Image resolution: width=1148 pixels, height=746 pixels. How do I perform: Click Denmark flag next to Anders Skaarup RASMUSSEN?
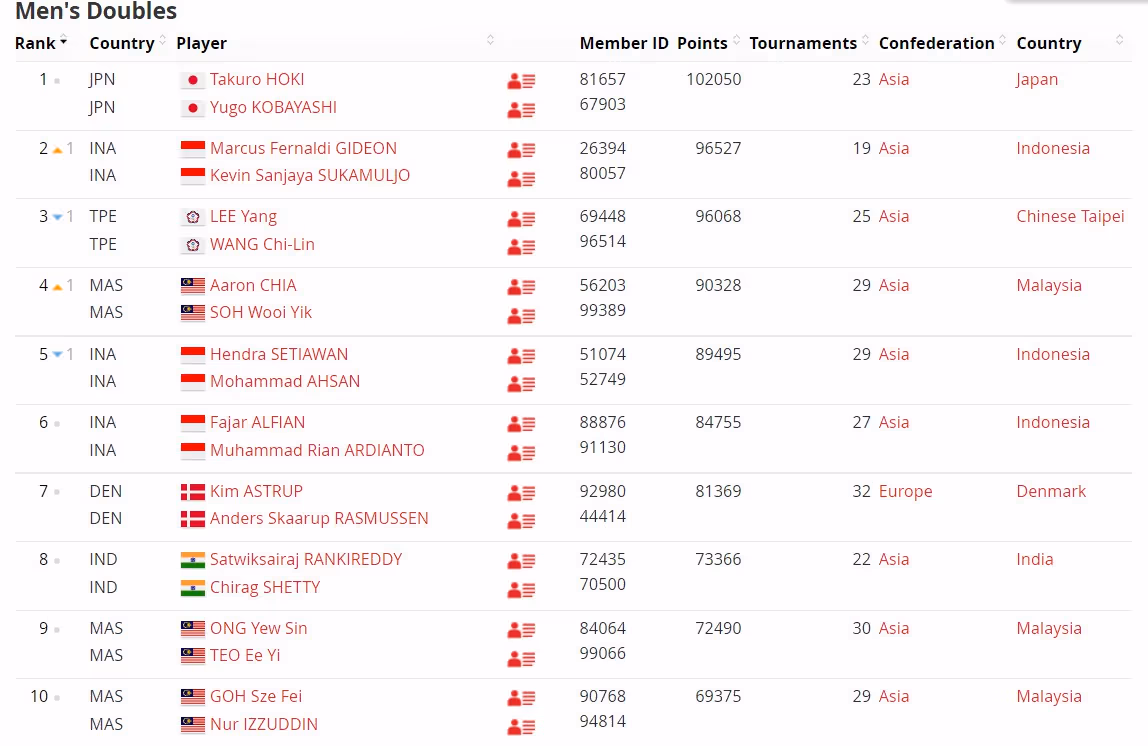[193, 519]
